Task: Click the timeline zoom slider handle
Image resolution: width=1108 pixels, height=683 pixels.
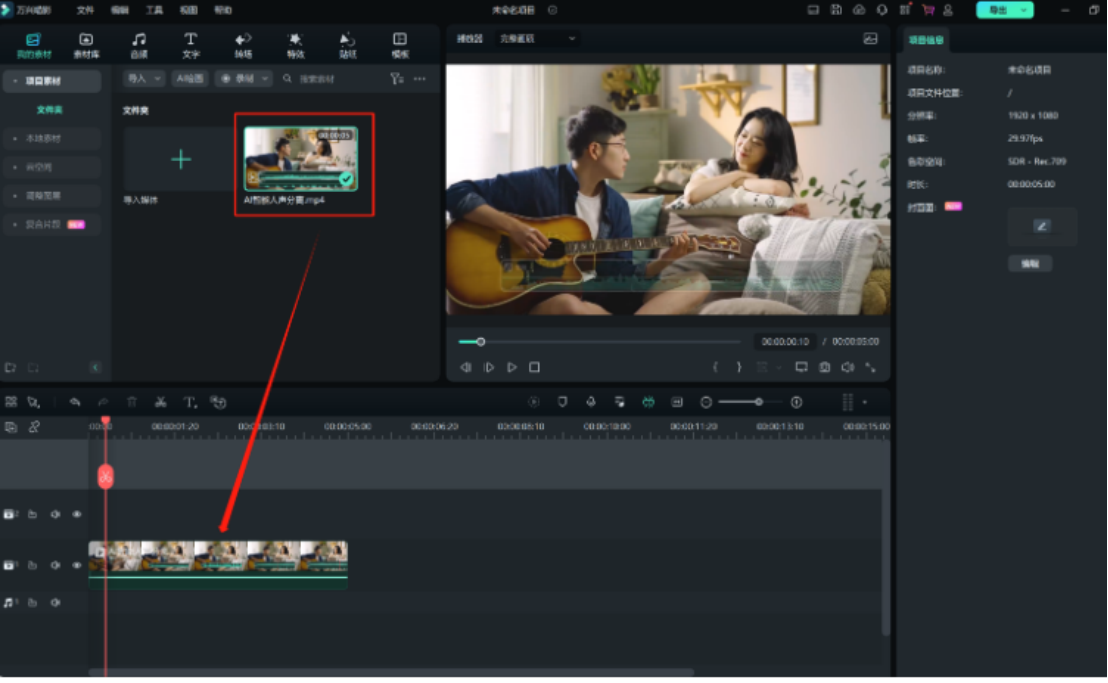Action: 759,402
